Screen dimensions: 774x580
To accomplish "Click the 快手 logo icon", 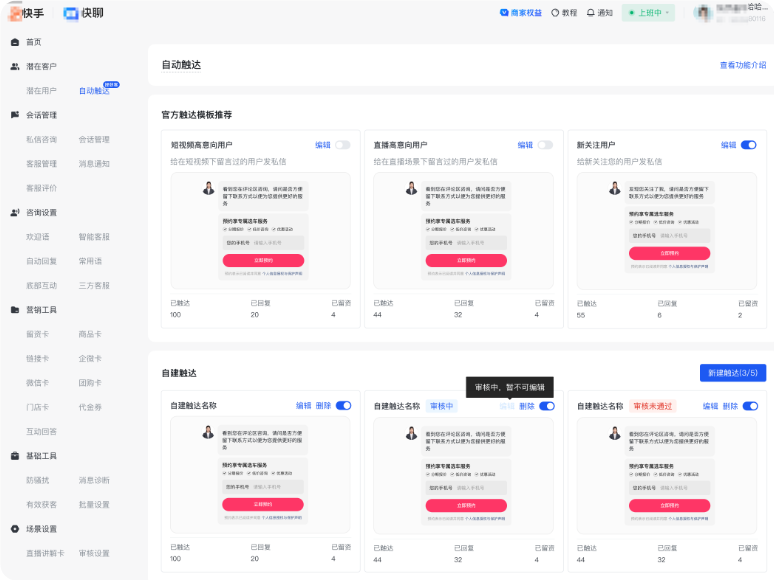I will point(16,13).
